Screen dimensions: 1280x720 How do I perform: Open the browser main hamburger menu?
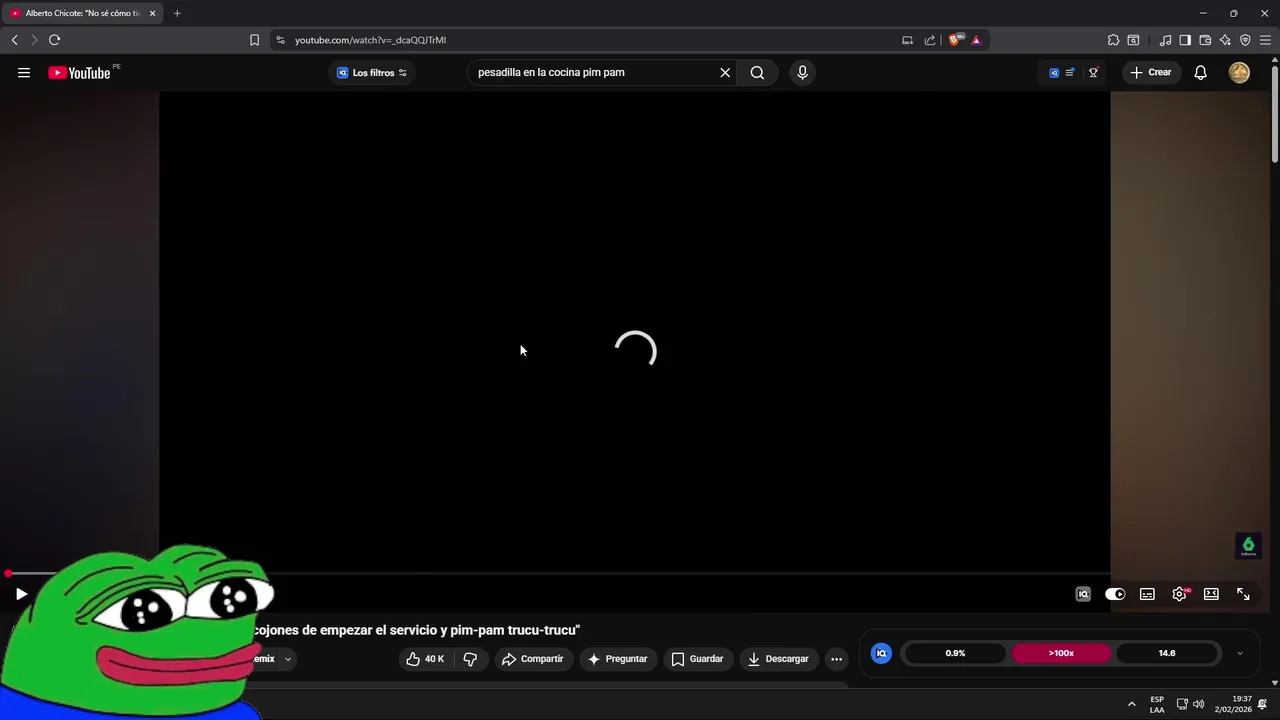(1265, 40)
